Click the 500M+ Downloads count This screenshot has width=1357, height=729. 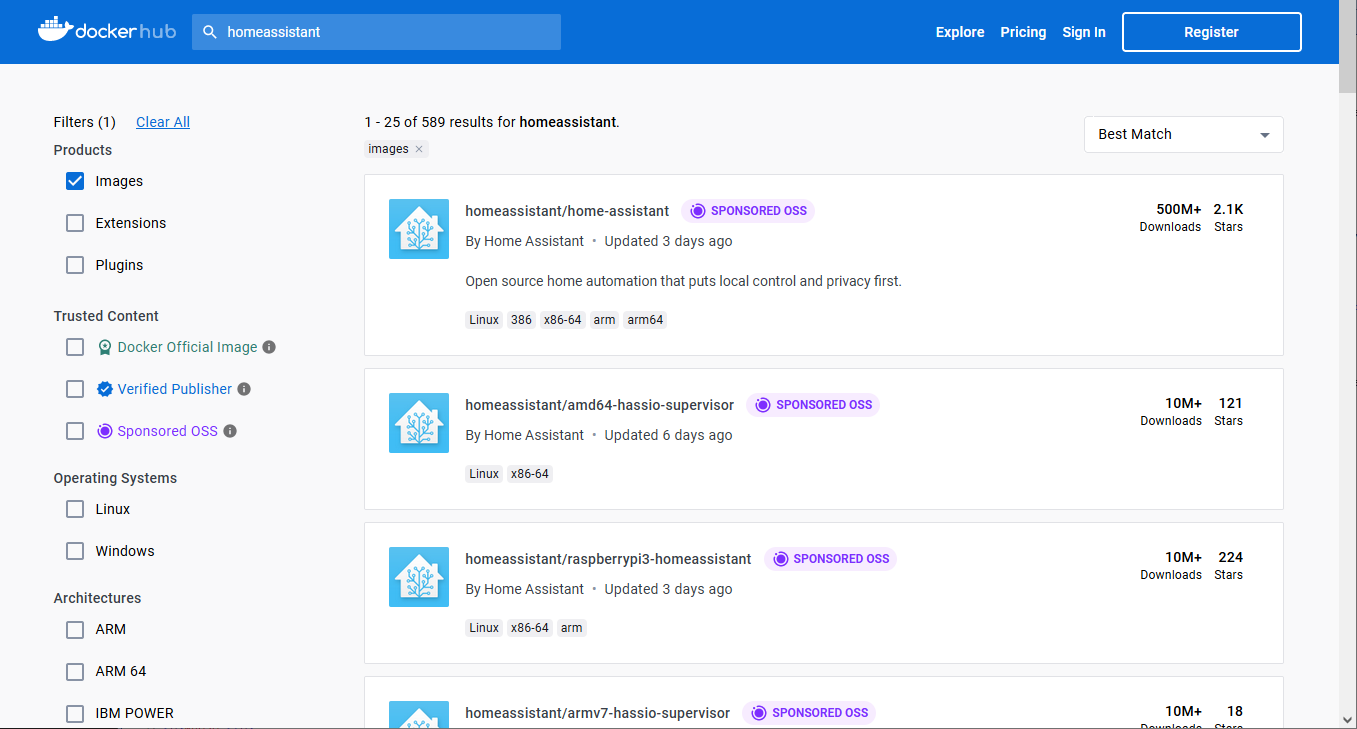click(1170, 217)
